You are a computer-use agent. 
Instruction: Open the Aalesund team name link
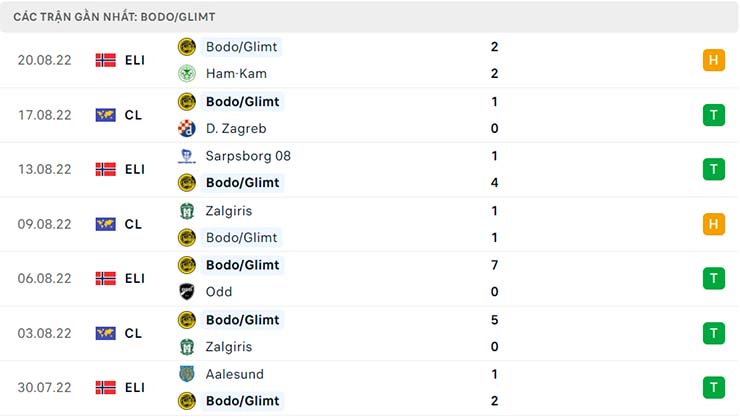click(236, 374)
